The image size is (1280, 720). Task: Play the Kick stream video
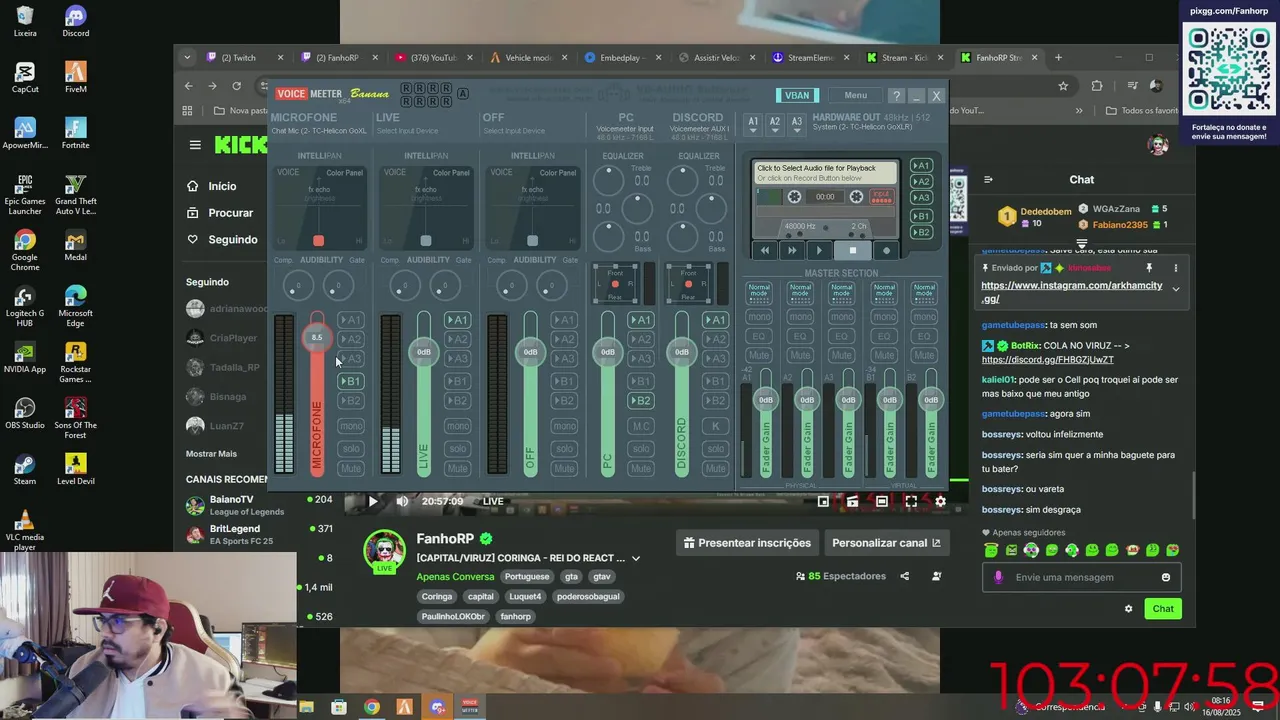pos(372,502)
